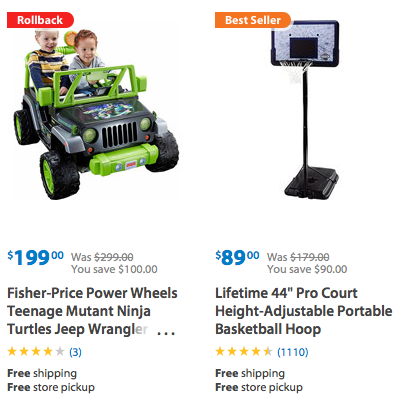Click You save $90.00 text
The image size is (398, 404).
click(307, 269)
